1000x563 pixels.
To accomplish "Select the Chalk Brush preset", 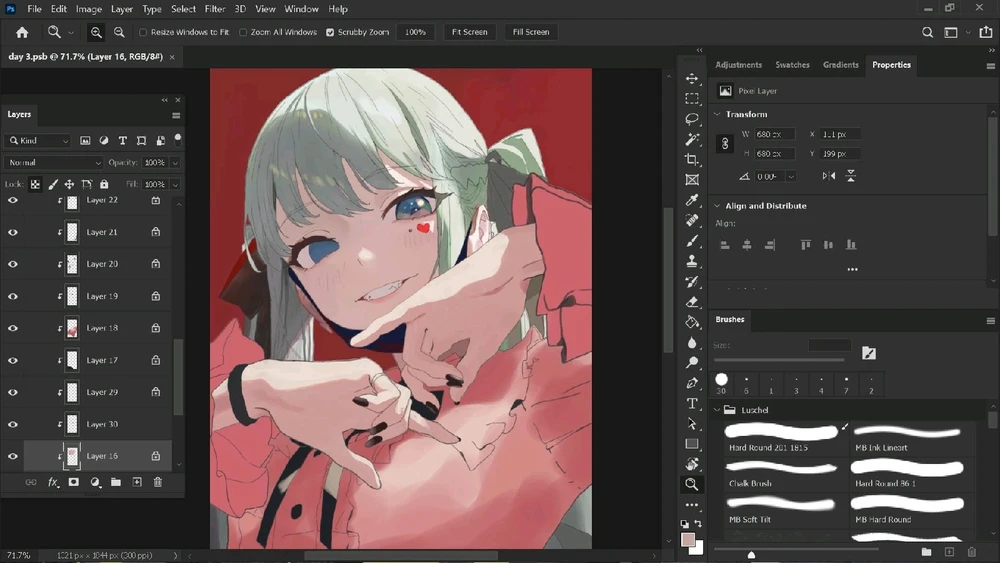I will pyautogui.click(x=782, y=472).
